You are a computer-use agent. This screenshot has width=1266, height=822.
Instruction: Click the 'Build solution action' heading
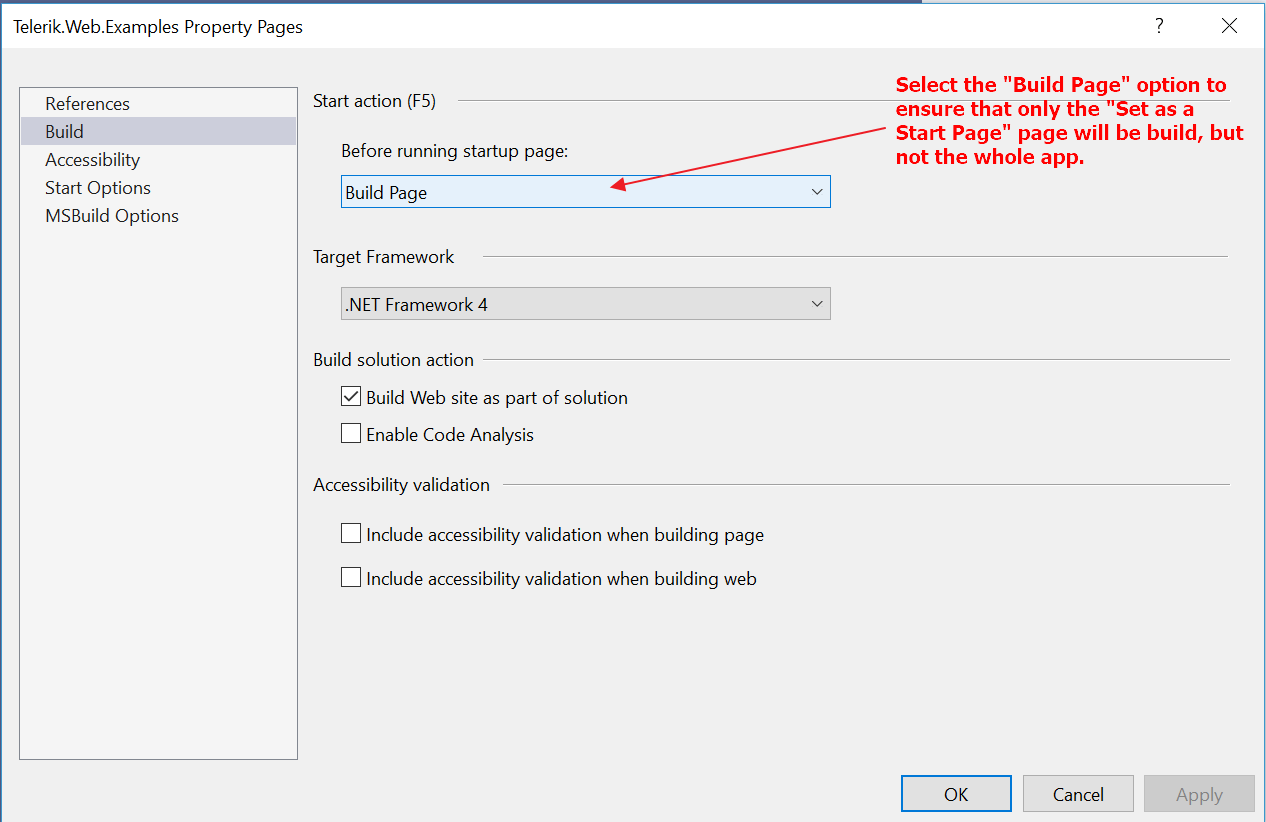click(x=394, y=359)
